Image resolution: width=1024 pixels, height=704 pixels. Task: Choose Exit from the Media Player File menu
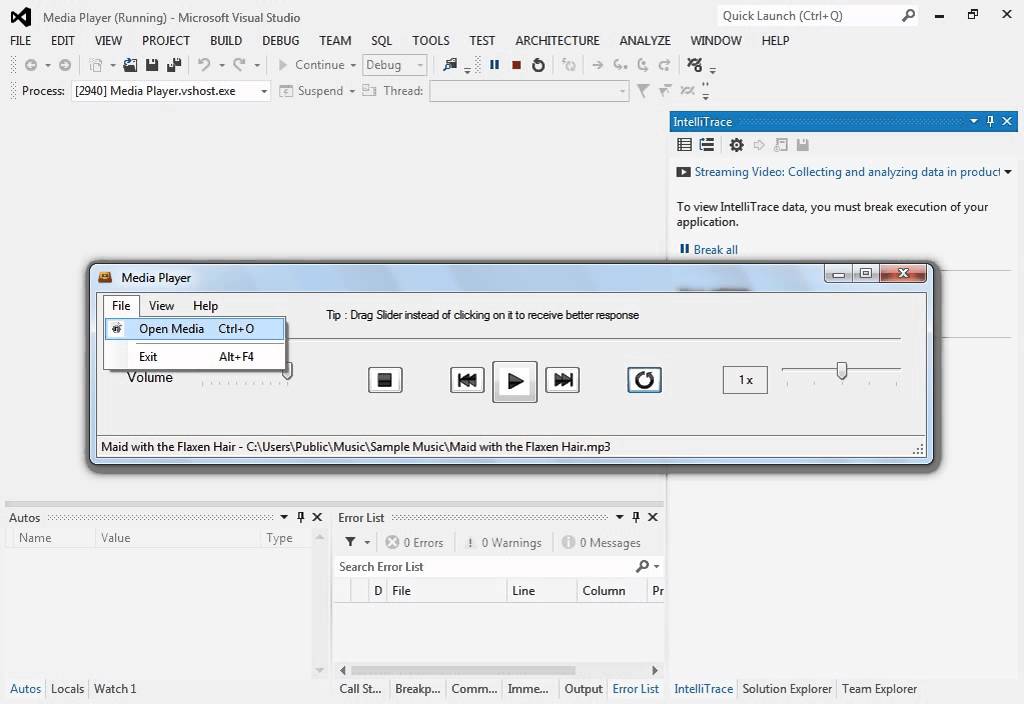coord(195,357)
